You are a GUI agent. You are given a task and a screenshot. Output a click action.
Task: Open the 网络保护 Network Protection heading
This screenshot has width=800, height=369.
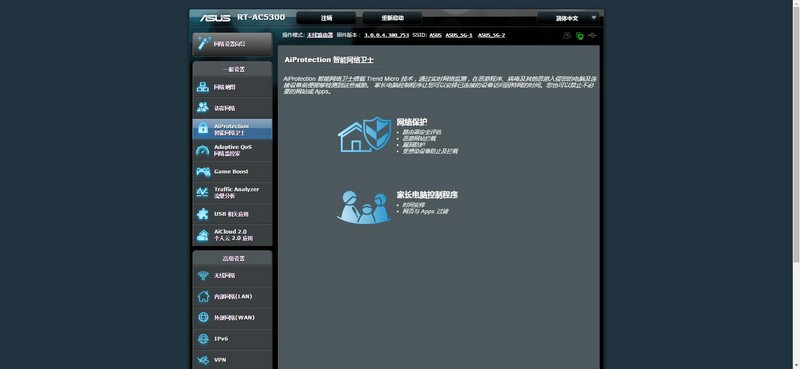[x=412, y=122]
